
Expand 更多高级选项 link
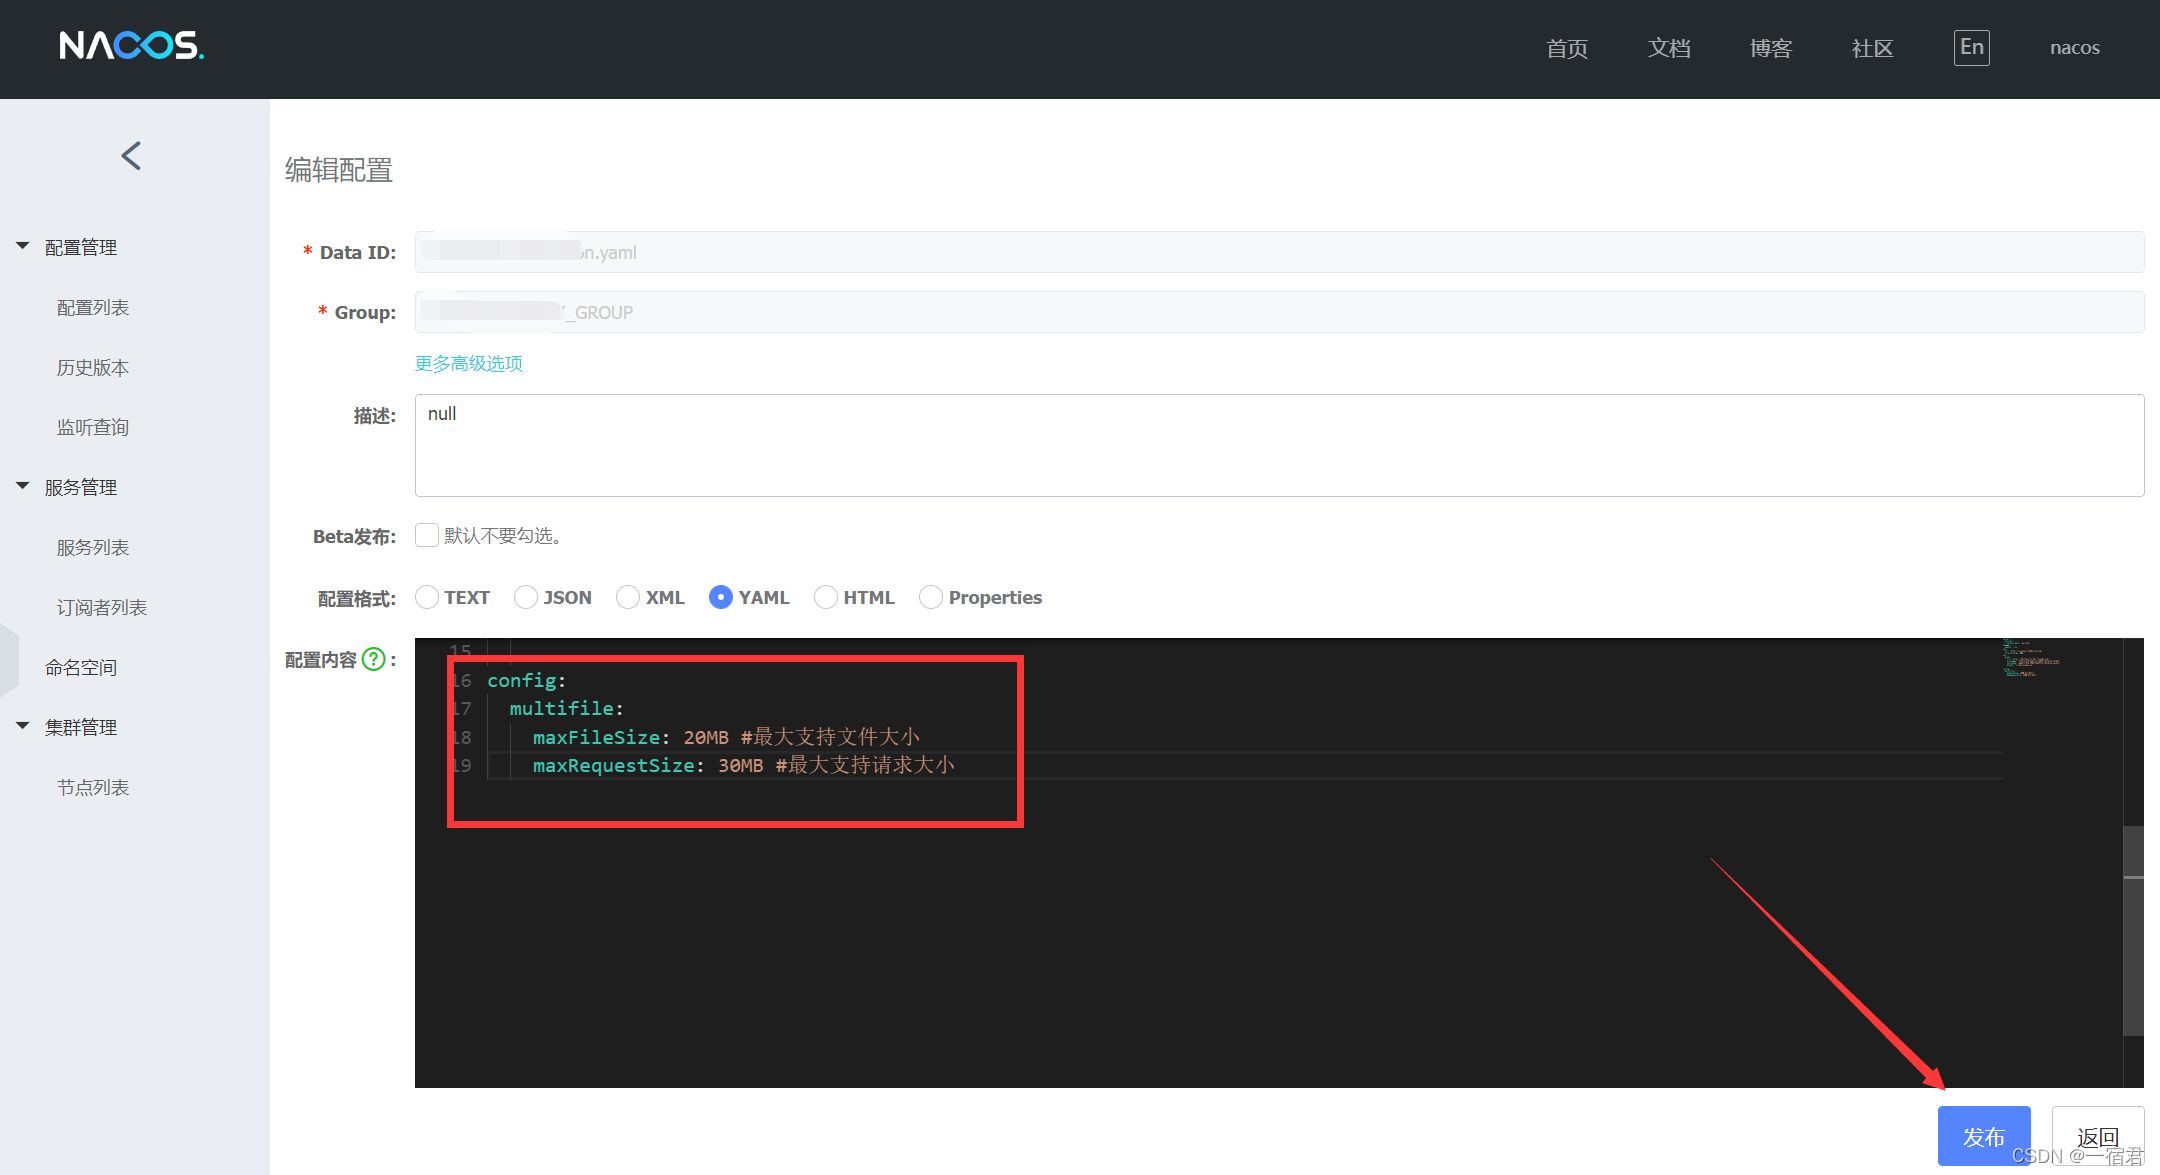(x=469, y=364)
